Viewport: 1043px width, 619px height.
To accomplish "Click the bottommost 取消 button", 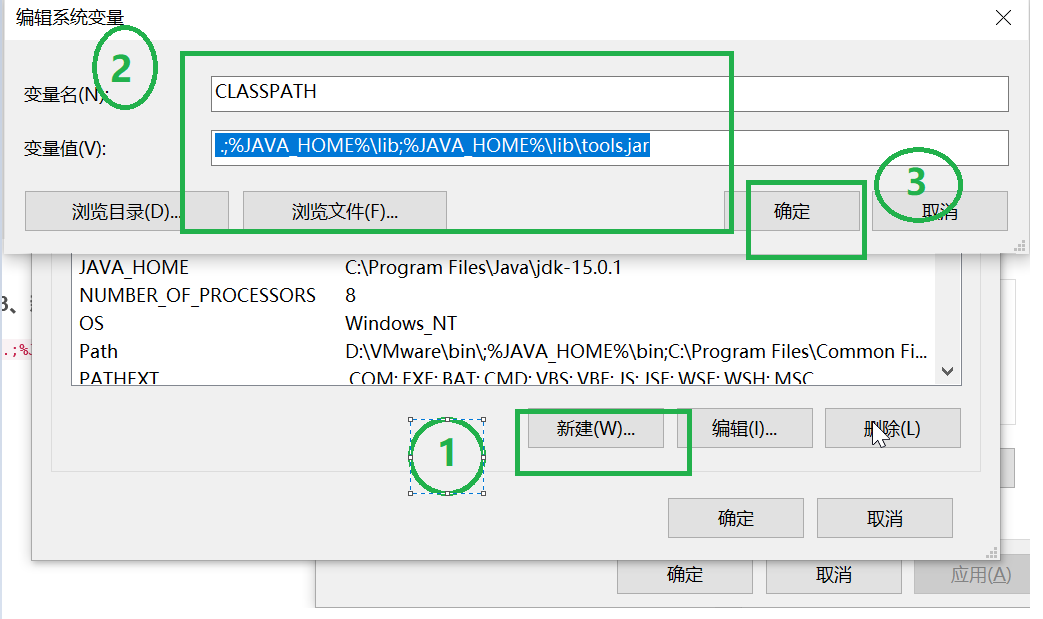I will 834,575.
